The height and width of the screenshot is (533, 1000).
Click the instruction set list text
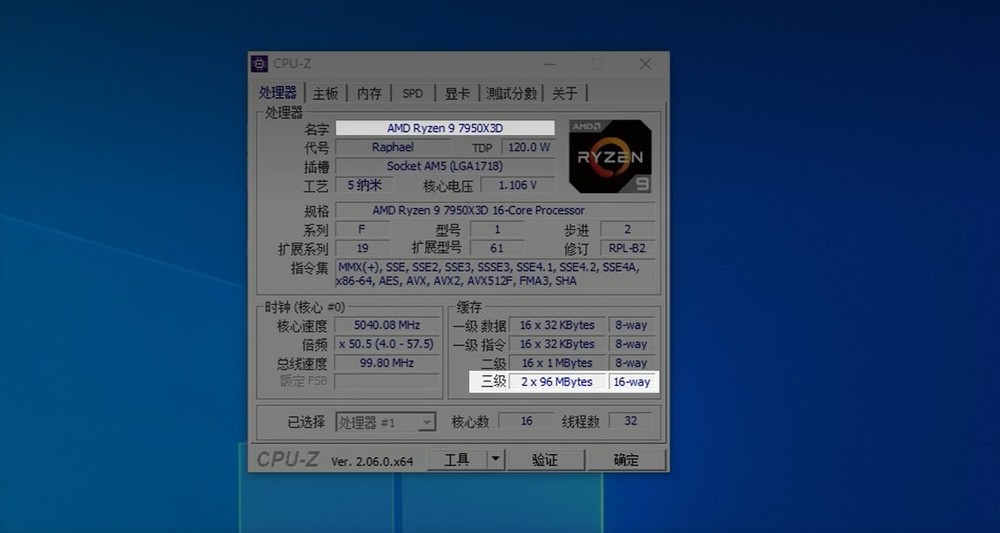coord(495,274)
